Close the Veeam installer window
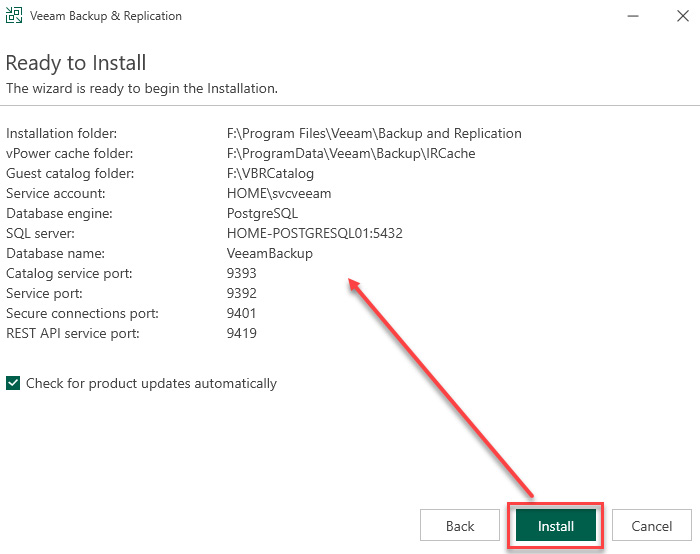The width and height of the screenshot is (700, 554). 683,16
